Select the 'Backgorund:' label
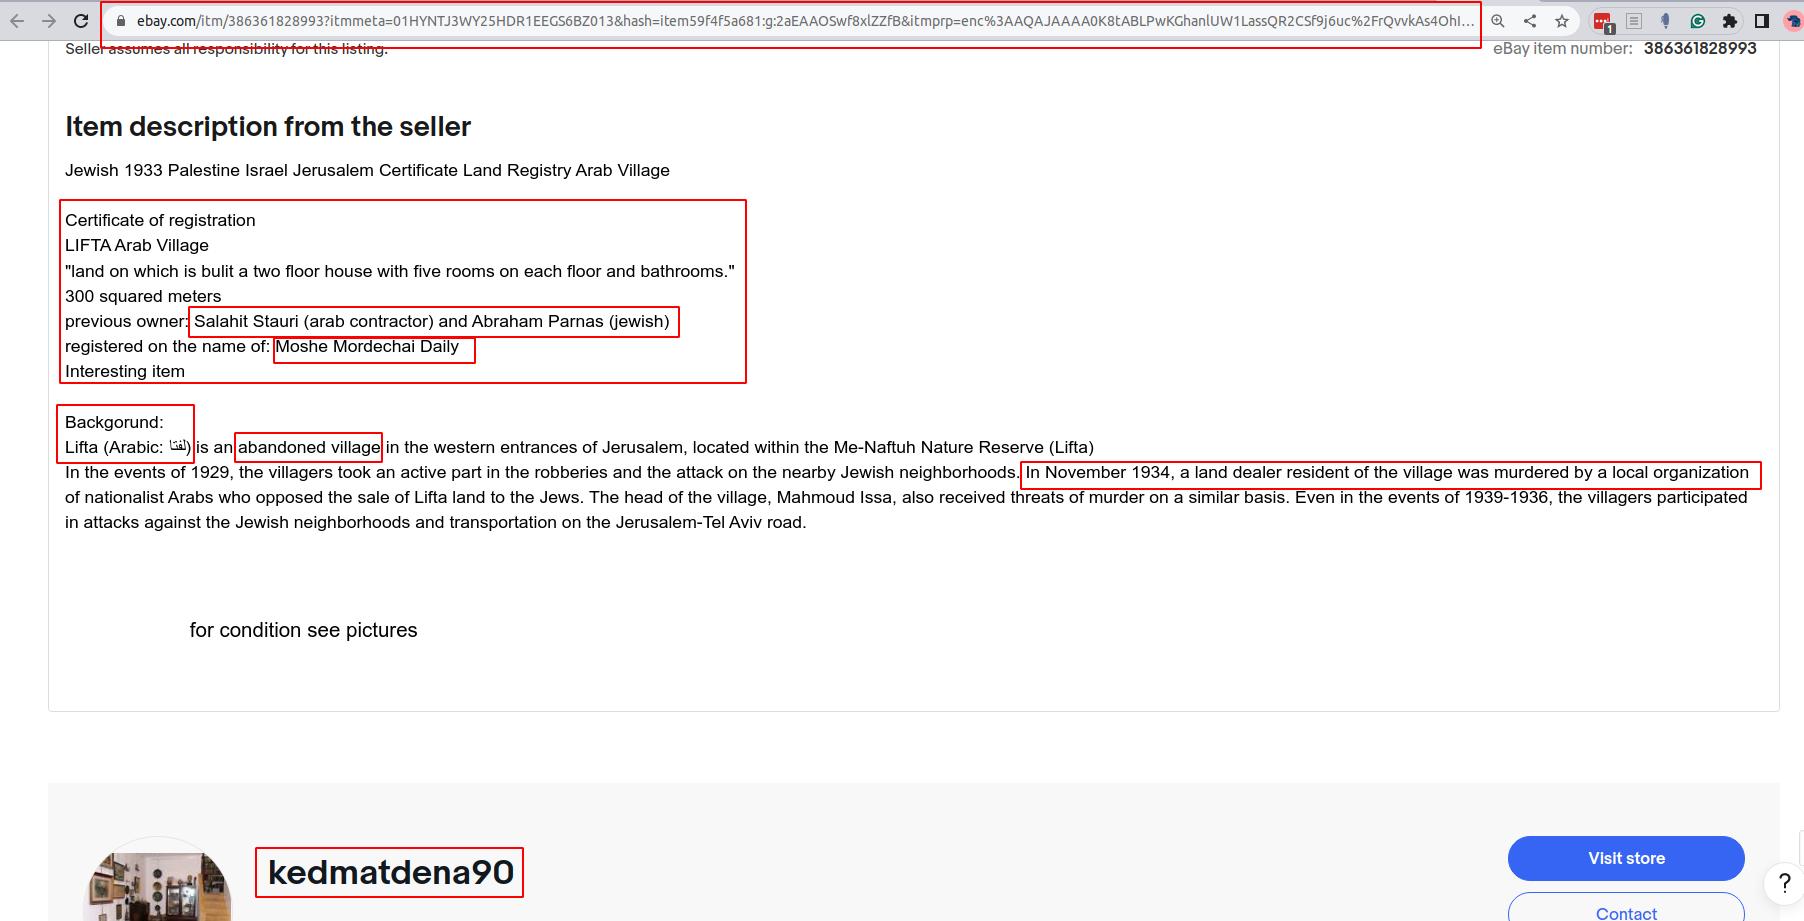 coord(114,422)
